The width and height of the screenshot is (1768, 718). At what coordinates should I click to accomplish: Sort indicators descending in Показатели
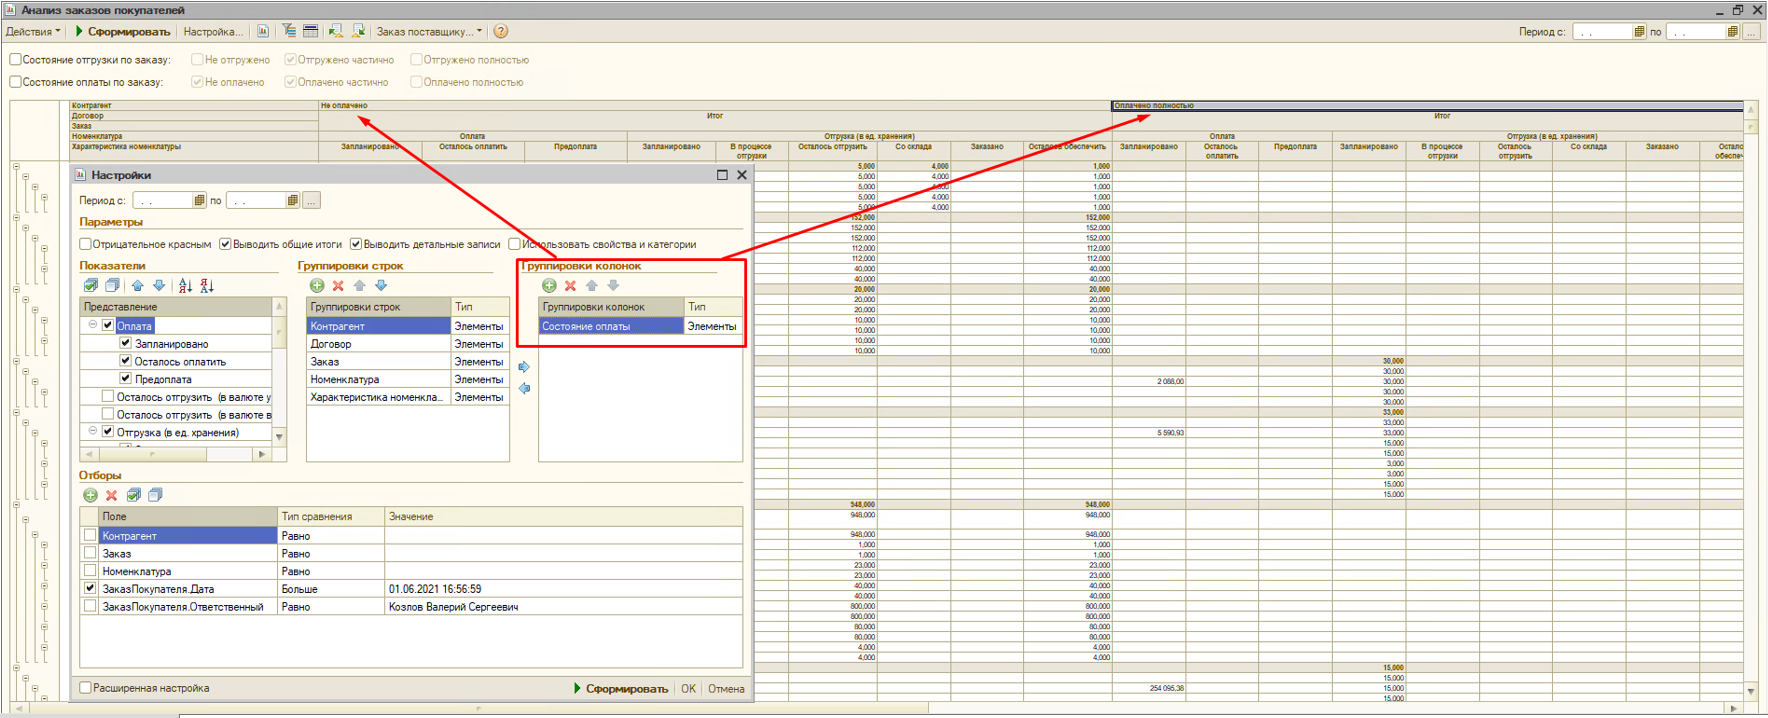(207, 286)
